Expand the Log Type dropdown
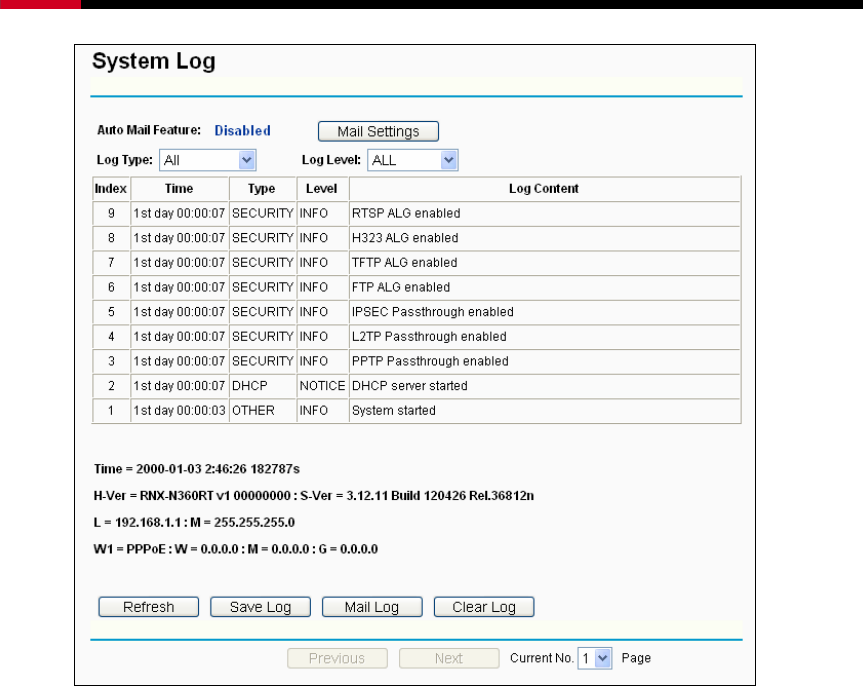This screenshot has width=863, height=686. tap(207, 160)
